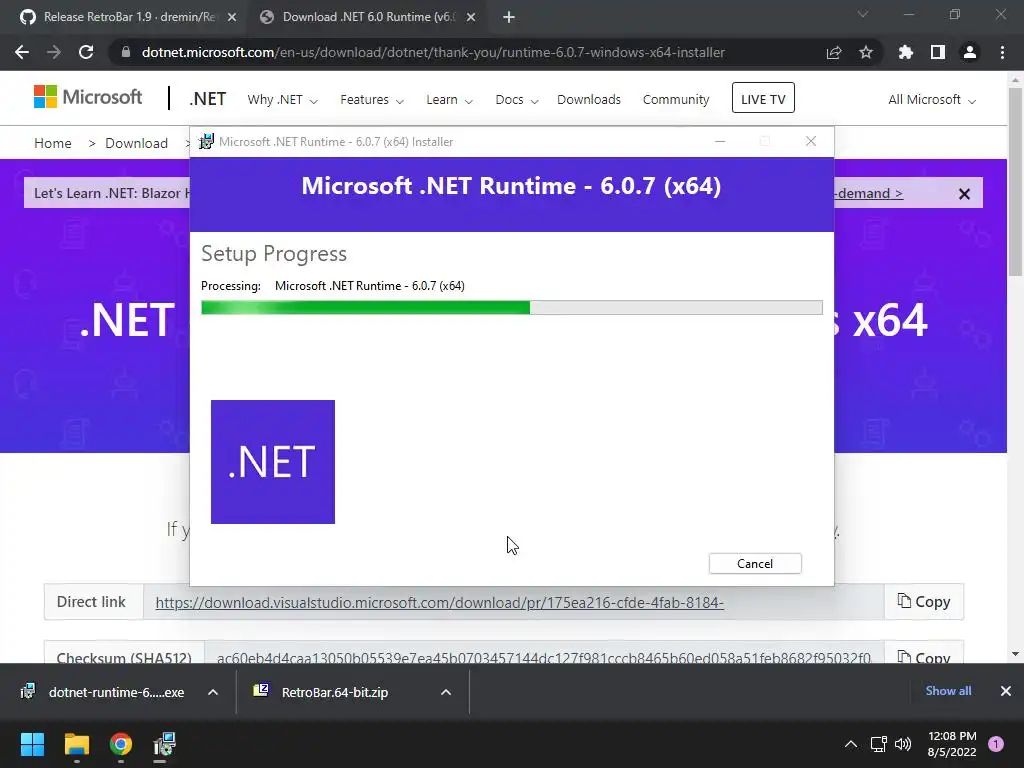Open File Explorer from the taskbar
This screenshot has height=768, width=1024.
(x=76, y=744)
